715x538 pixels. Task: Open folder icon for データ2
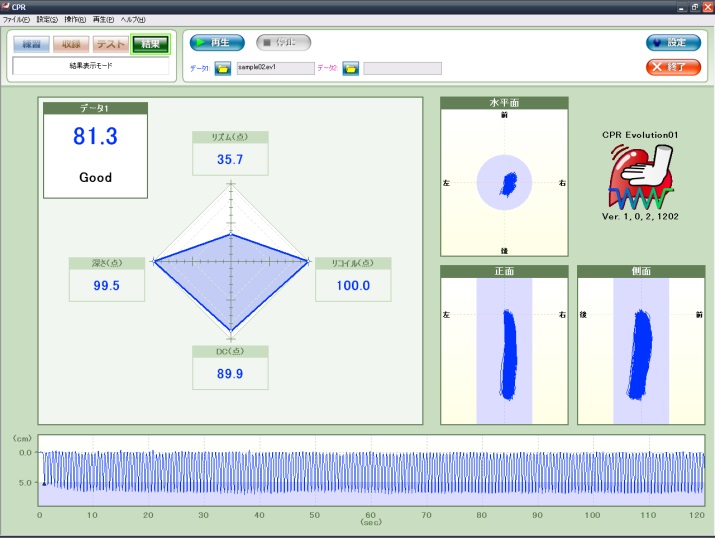(350, 68)
